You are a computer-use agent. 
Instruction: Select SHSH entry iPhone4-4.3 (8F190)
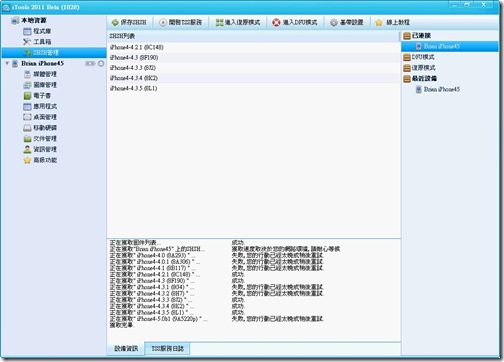254,58
